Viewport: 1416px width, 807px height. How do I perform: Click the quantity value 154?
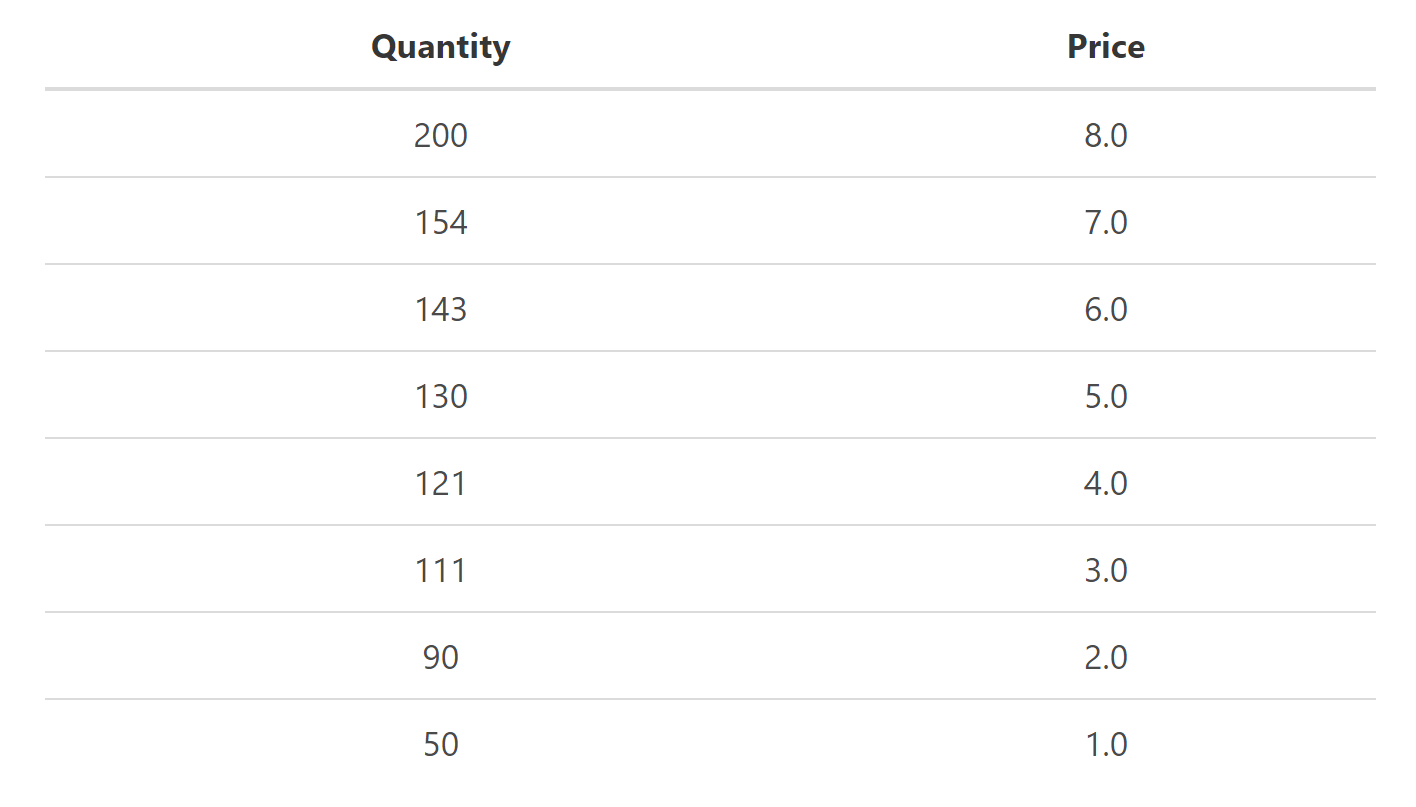coord(440,222)
